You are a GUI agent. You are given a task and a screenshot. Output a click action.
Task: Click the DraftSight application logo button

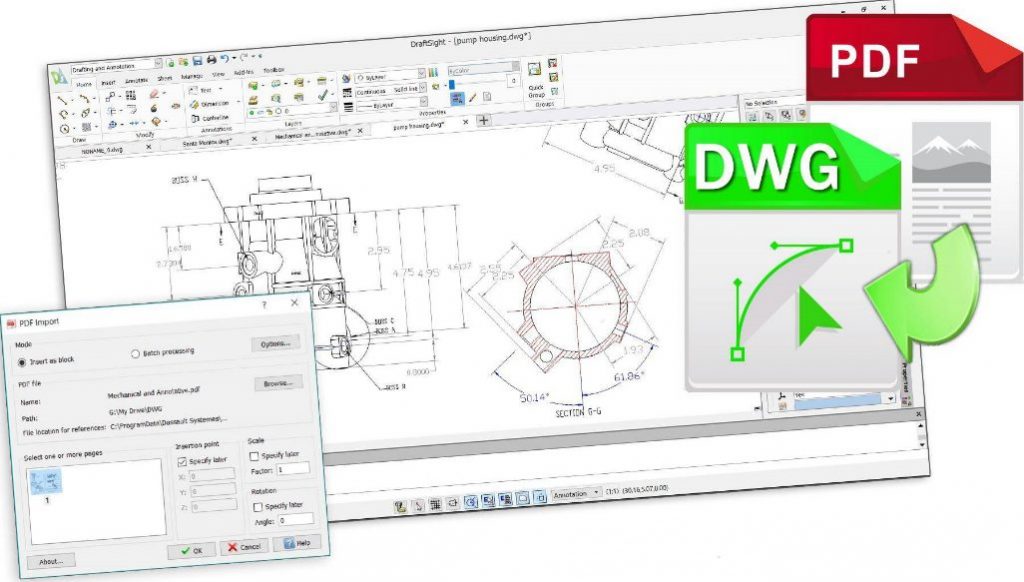point(59,77)
